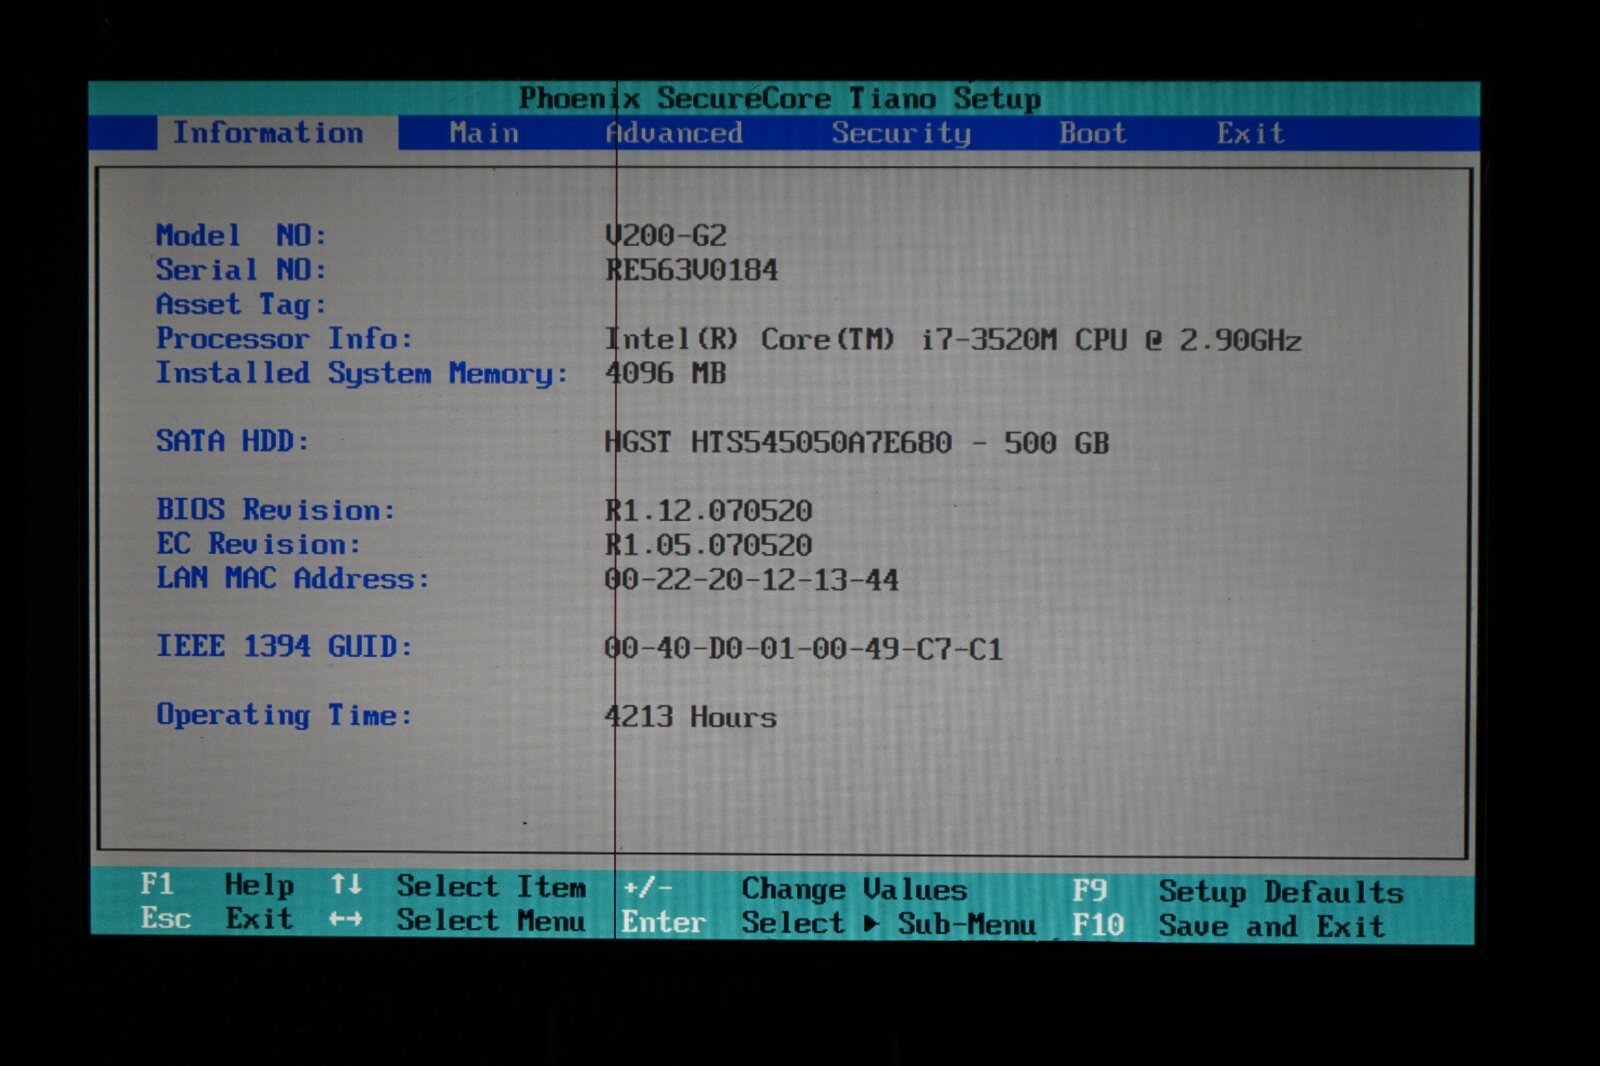Image resolution: width=1600 pixels, height=1066 pixels.
Task: Click the Select Item legend text
Action: [491, 886]
